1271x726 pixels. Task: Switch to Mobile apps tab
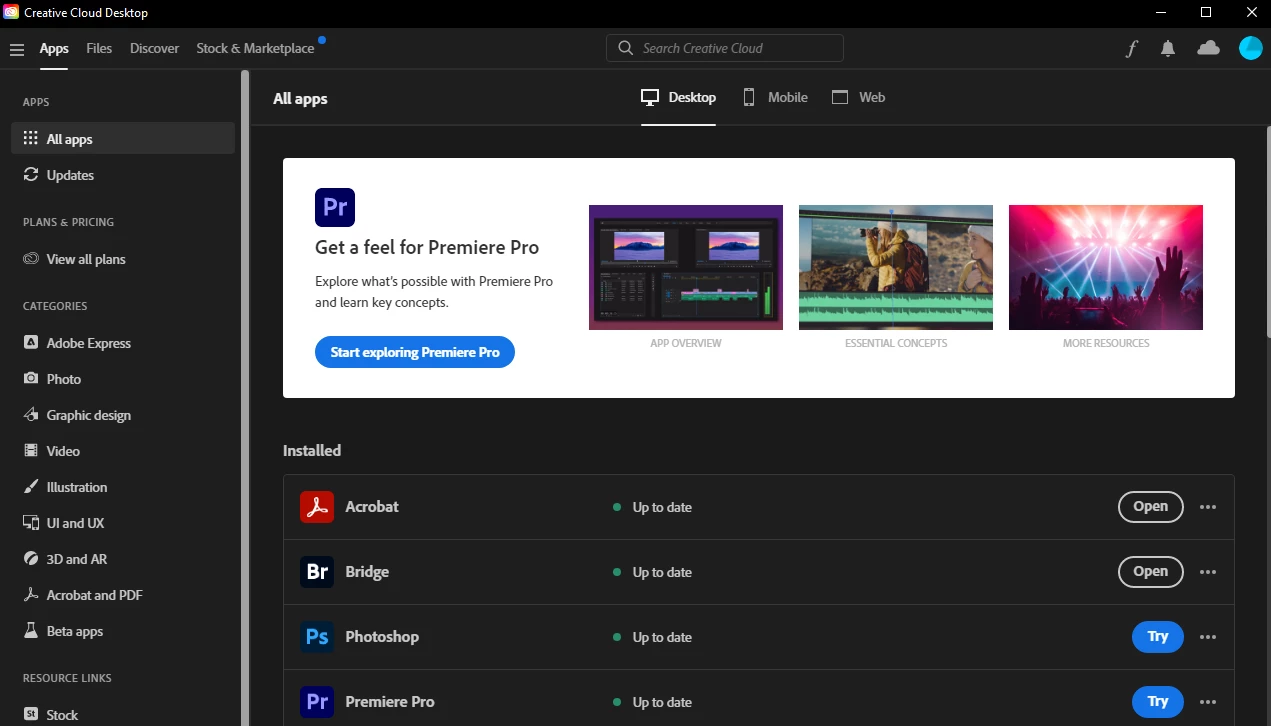pyautogui.click(x=775, y=97)
